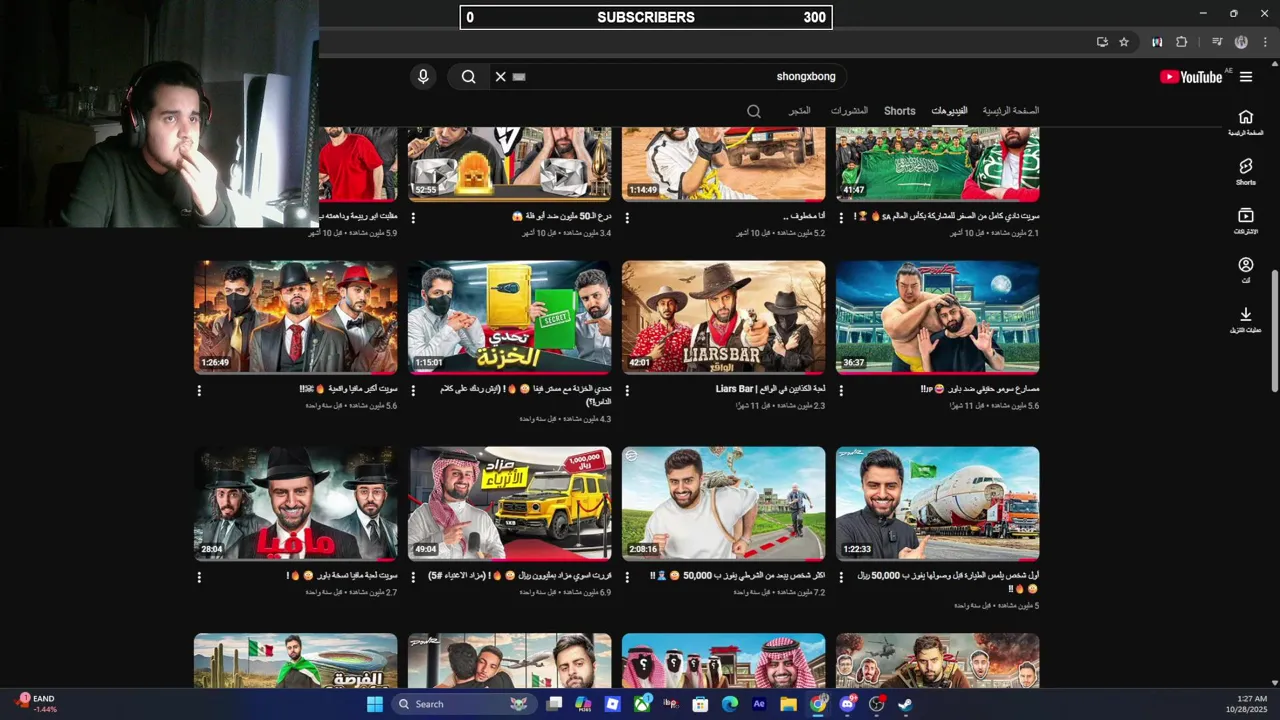Open options menu for 49:04 auction video
1280x720 pixels.
pos(413,577)
